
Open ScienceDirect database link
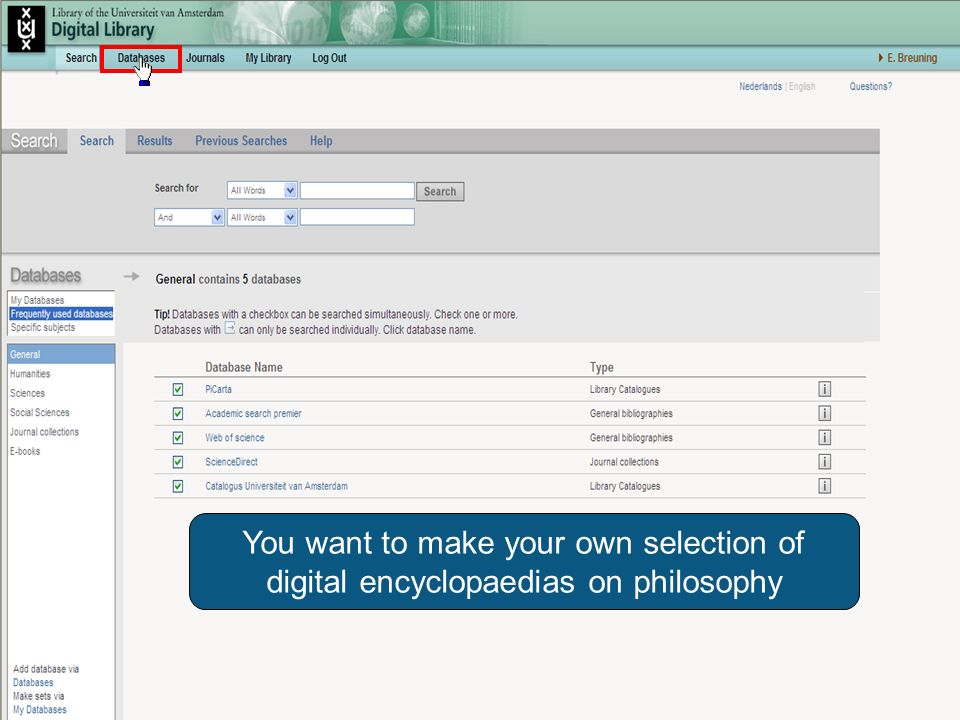click(231, 462)
